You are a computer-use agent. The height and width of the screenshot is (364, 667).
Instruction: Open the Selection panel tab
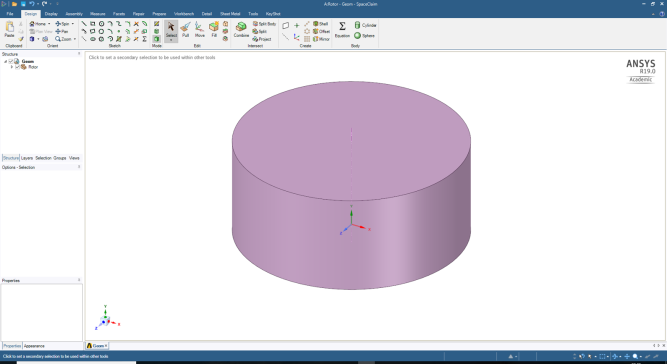[43, 158]
